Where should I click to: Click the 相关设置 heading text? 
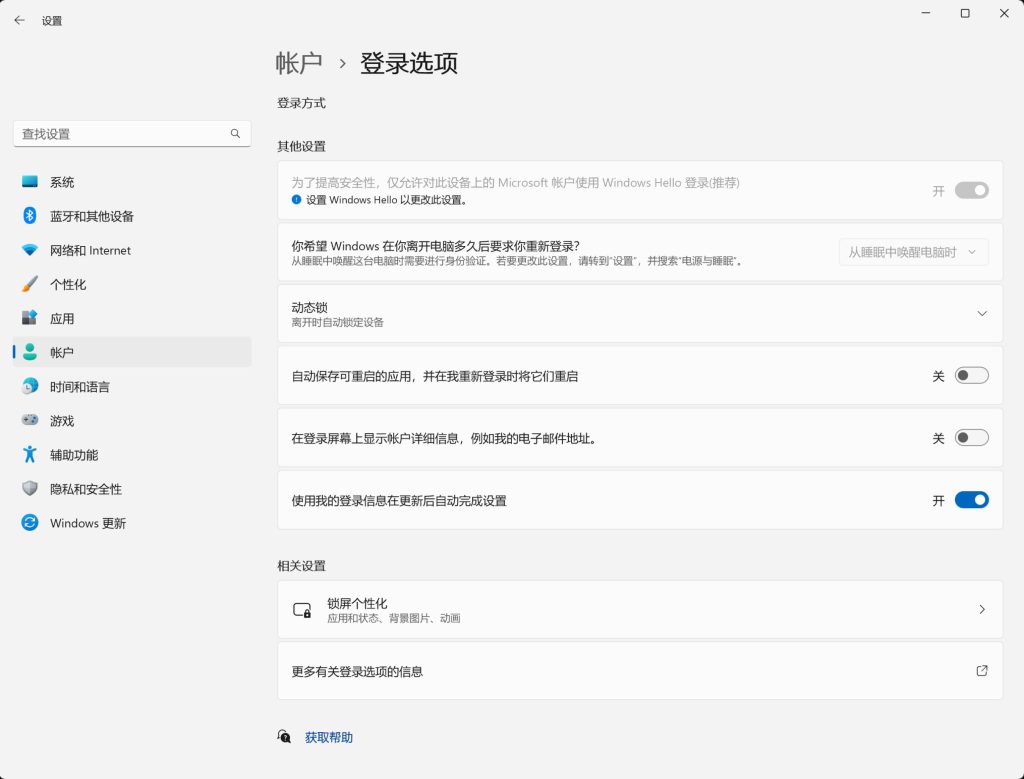tap(301, 565)
